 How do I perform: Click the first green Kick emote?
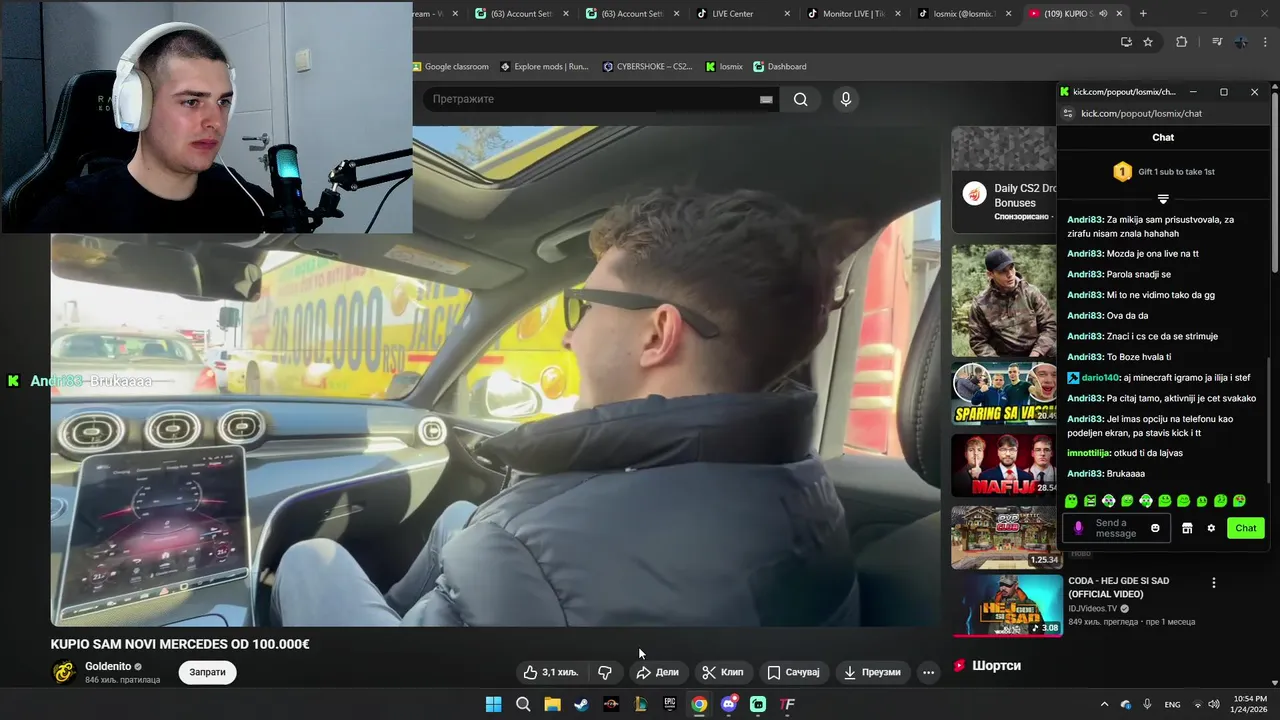click(1071, 501)
